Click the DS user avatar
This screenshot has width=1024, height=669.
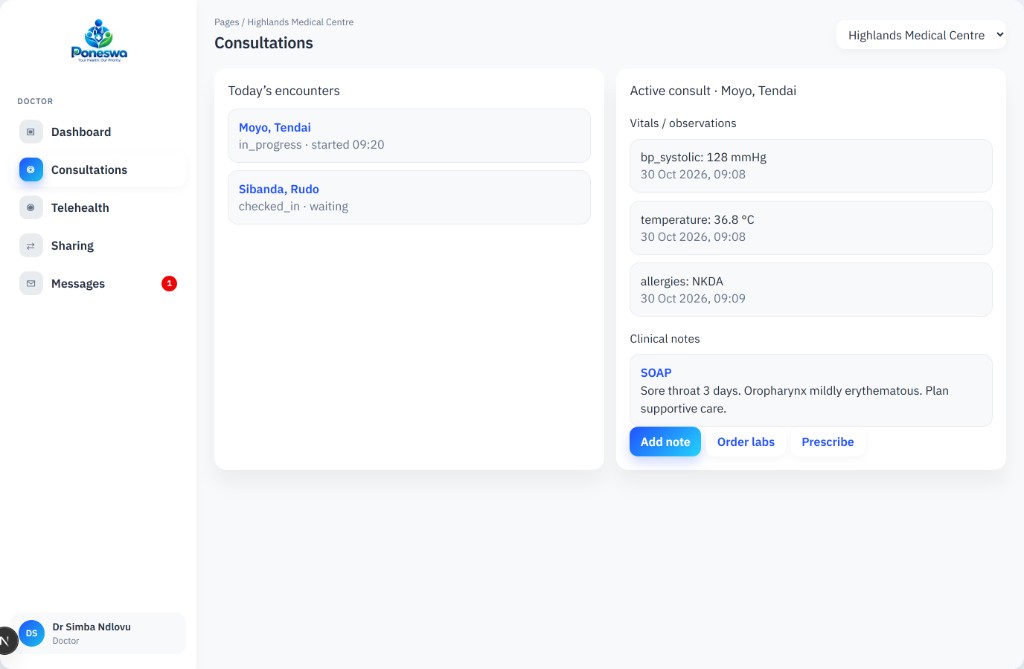click(31, 633)
